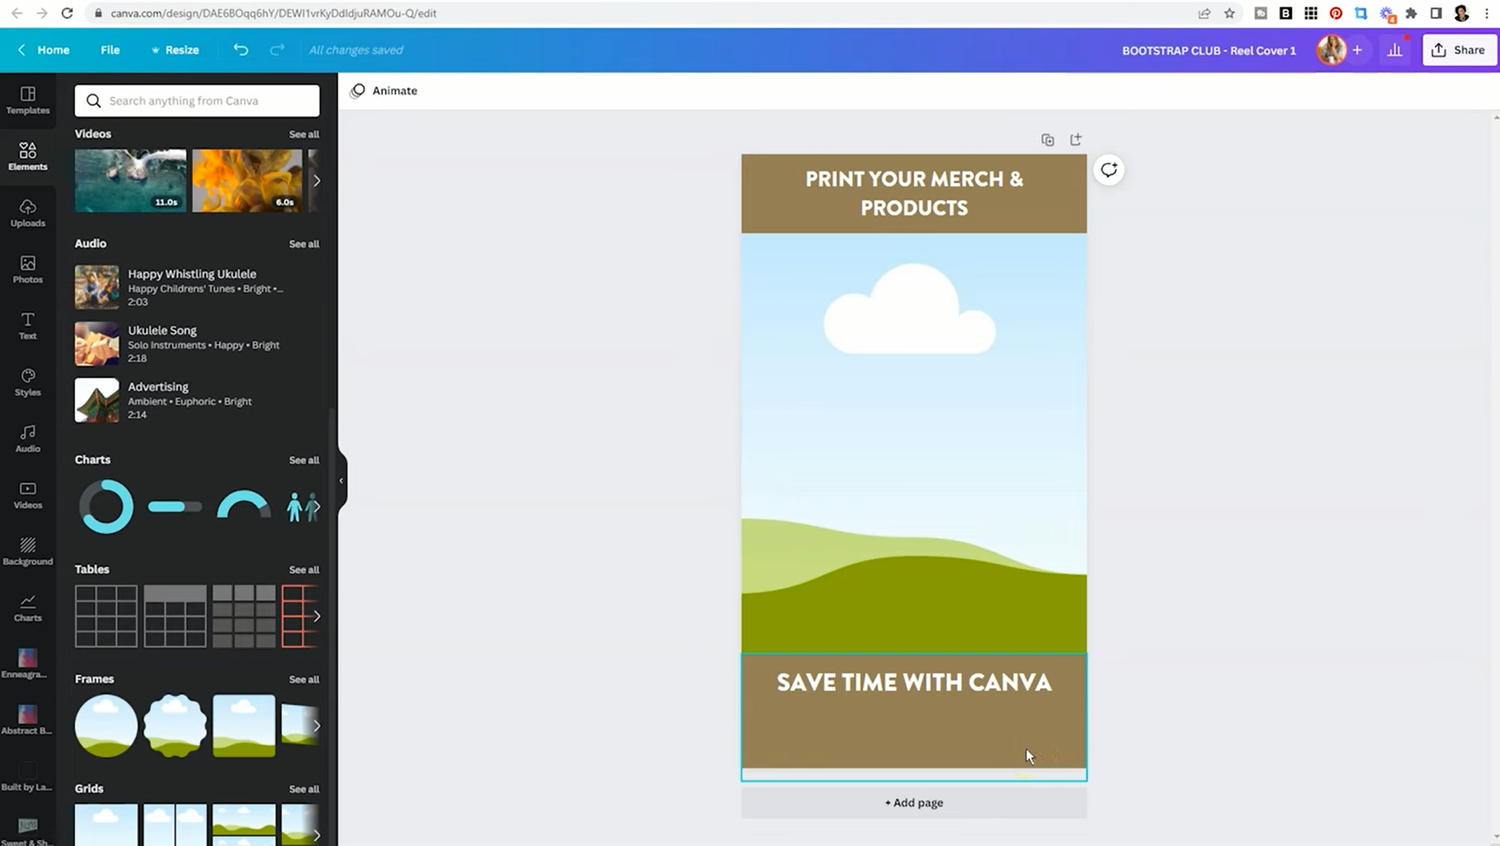Click the undo arrow in the top bar
Screen dimensions: 1500x846
point(240,49)
